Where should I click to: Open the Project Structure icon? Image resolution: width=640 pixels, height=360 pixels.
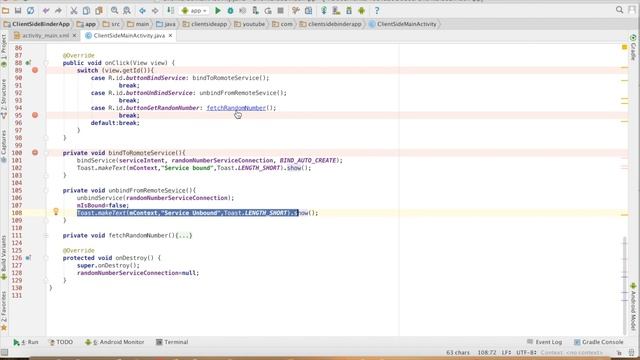coord(309,10)
